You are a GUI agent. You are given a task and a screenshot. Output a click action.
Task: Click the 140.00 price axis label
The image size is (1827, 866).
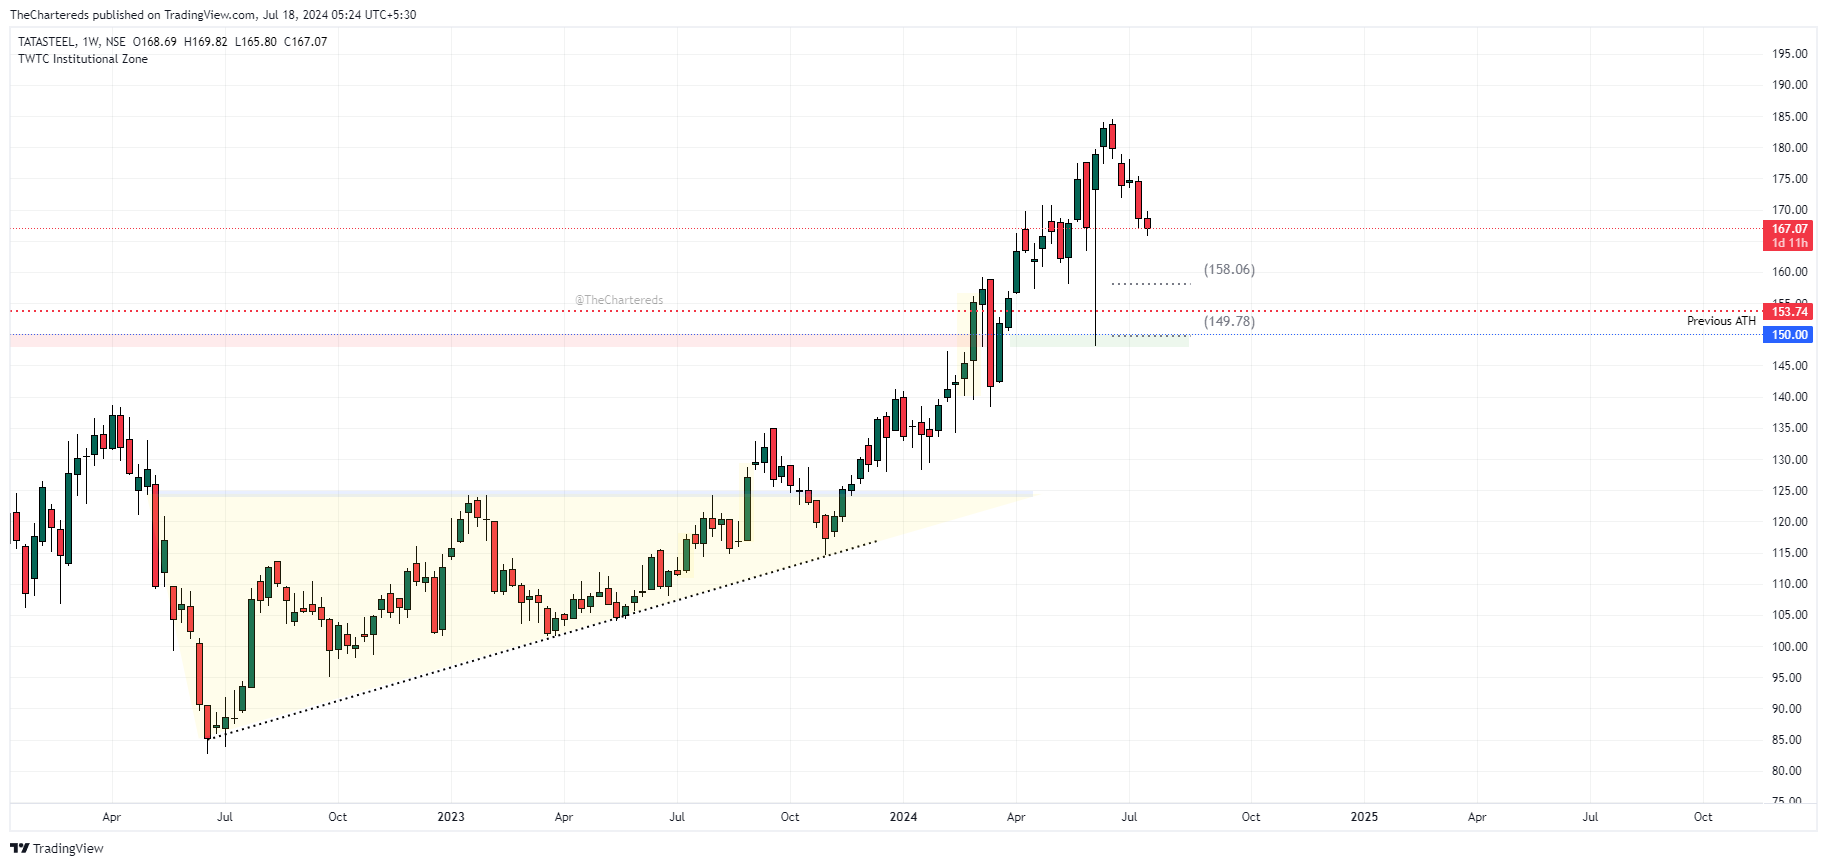tap(1790, 397)
